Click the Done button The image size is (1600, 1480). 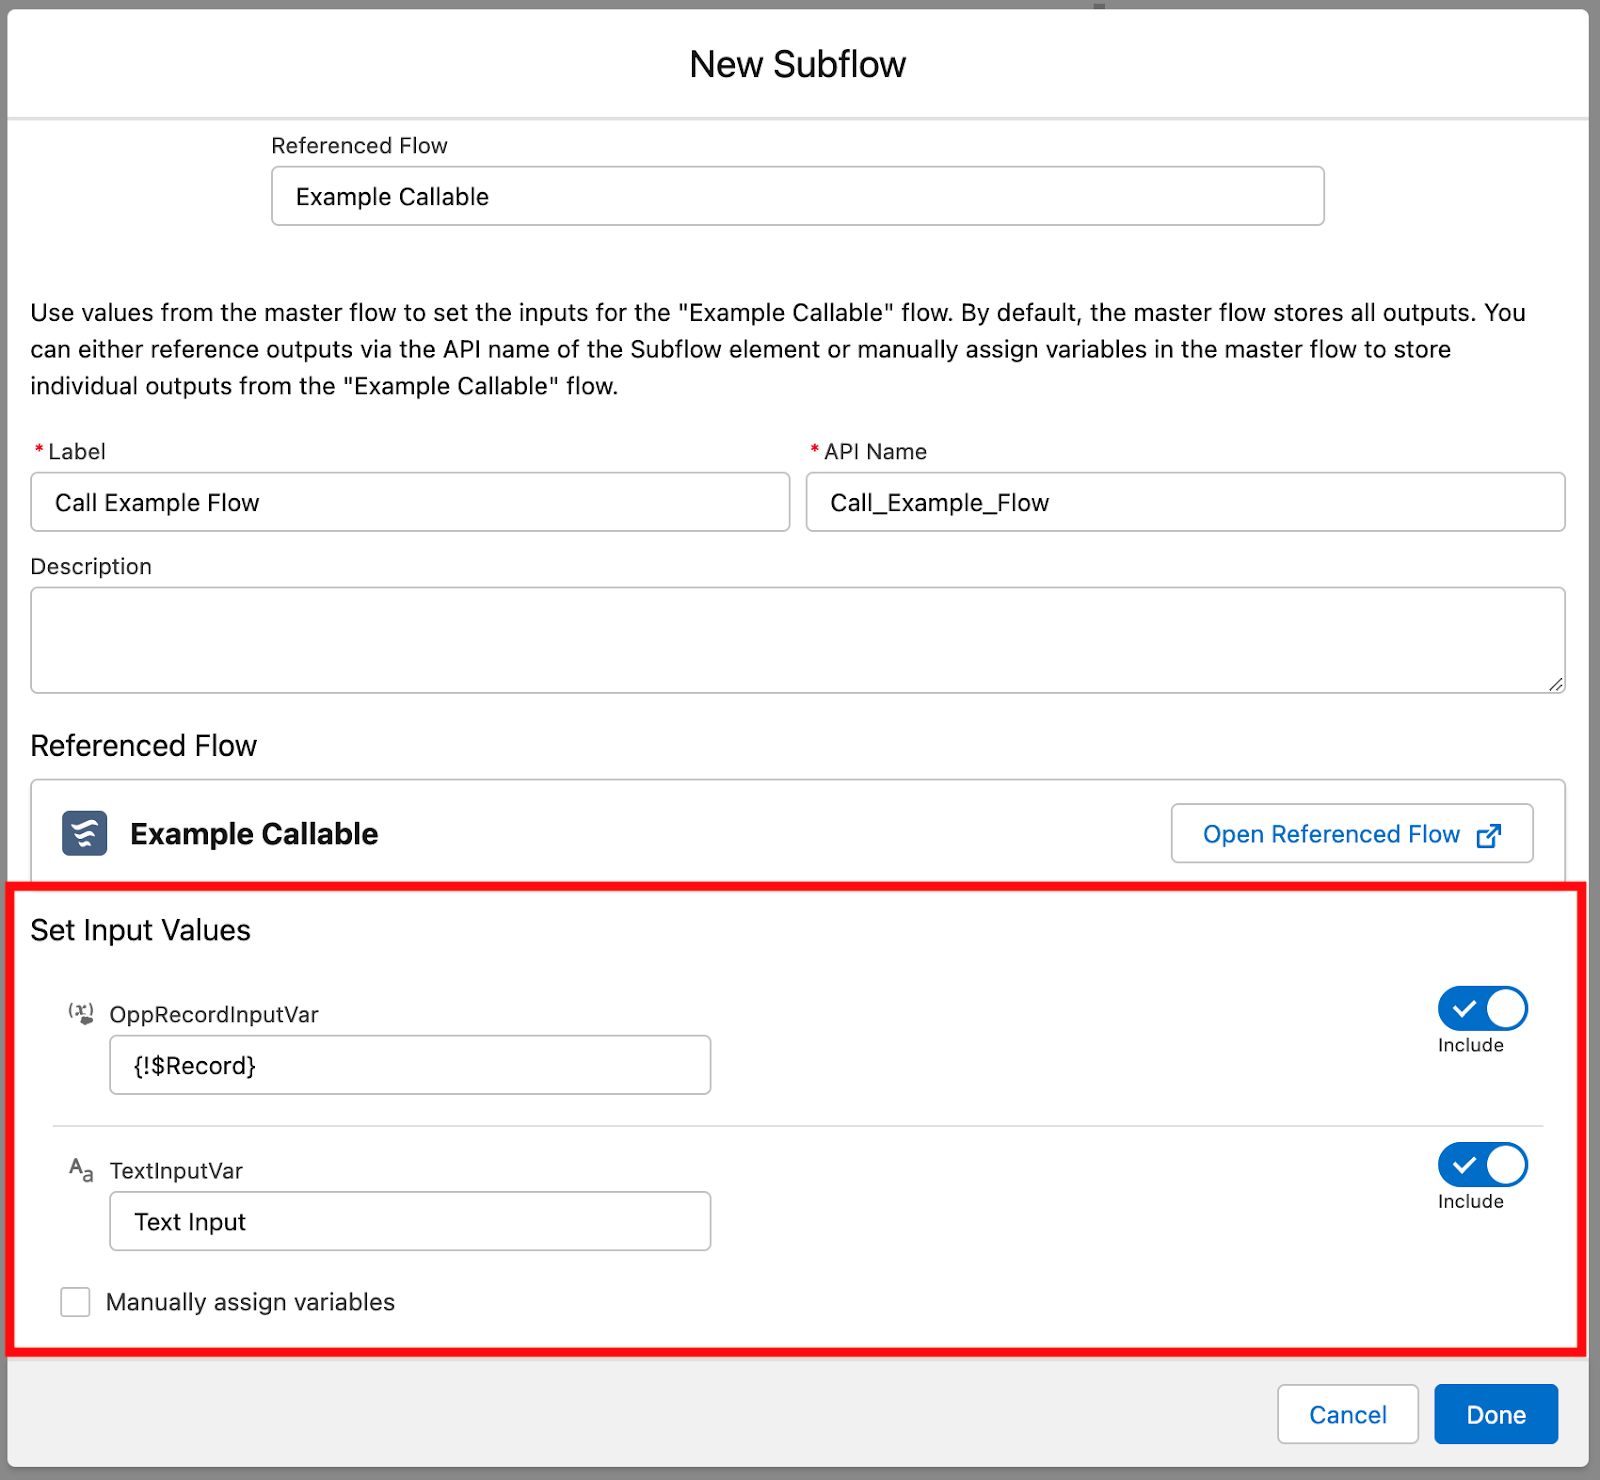click(1495, 1414)
